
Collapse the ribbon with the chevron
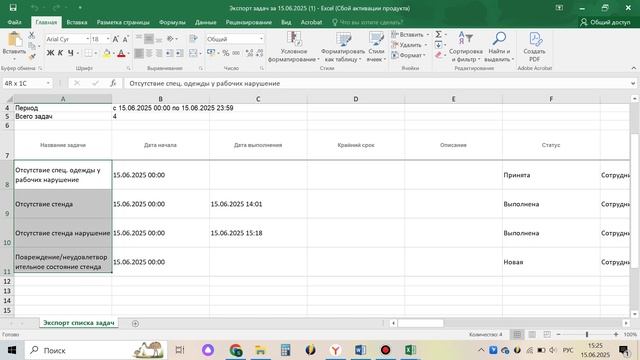(x=633, y=68)
